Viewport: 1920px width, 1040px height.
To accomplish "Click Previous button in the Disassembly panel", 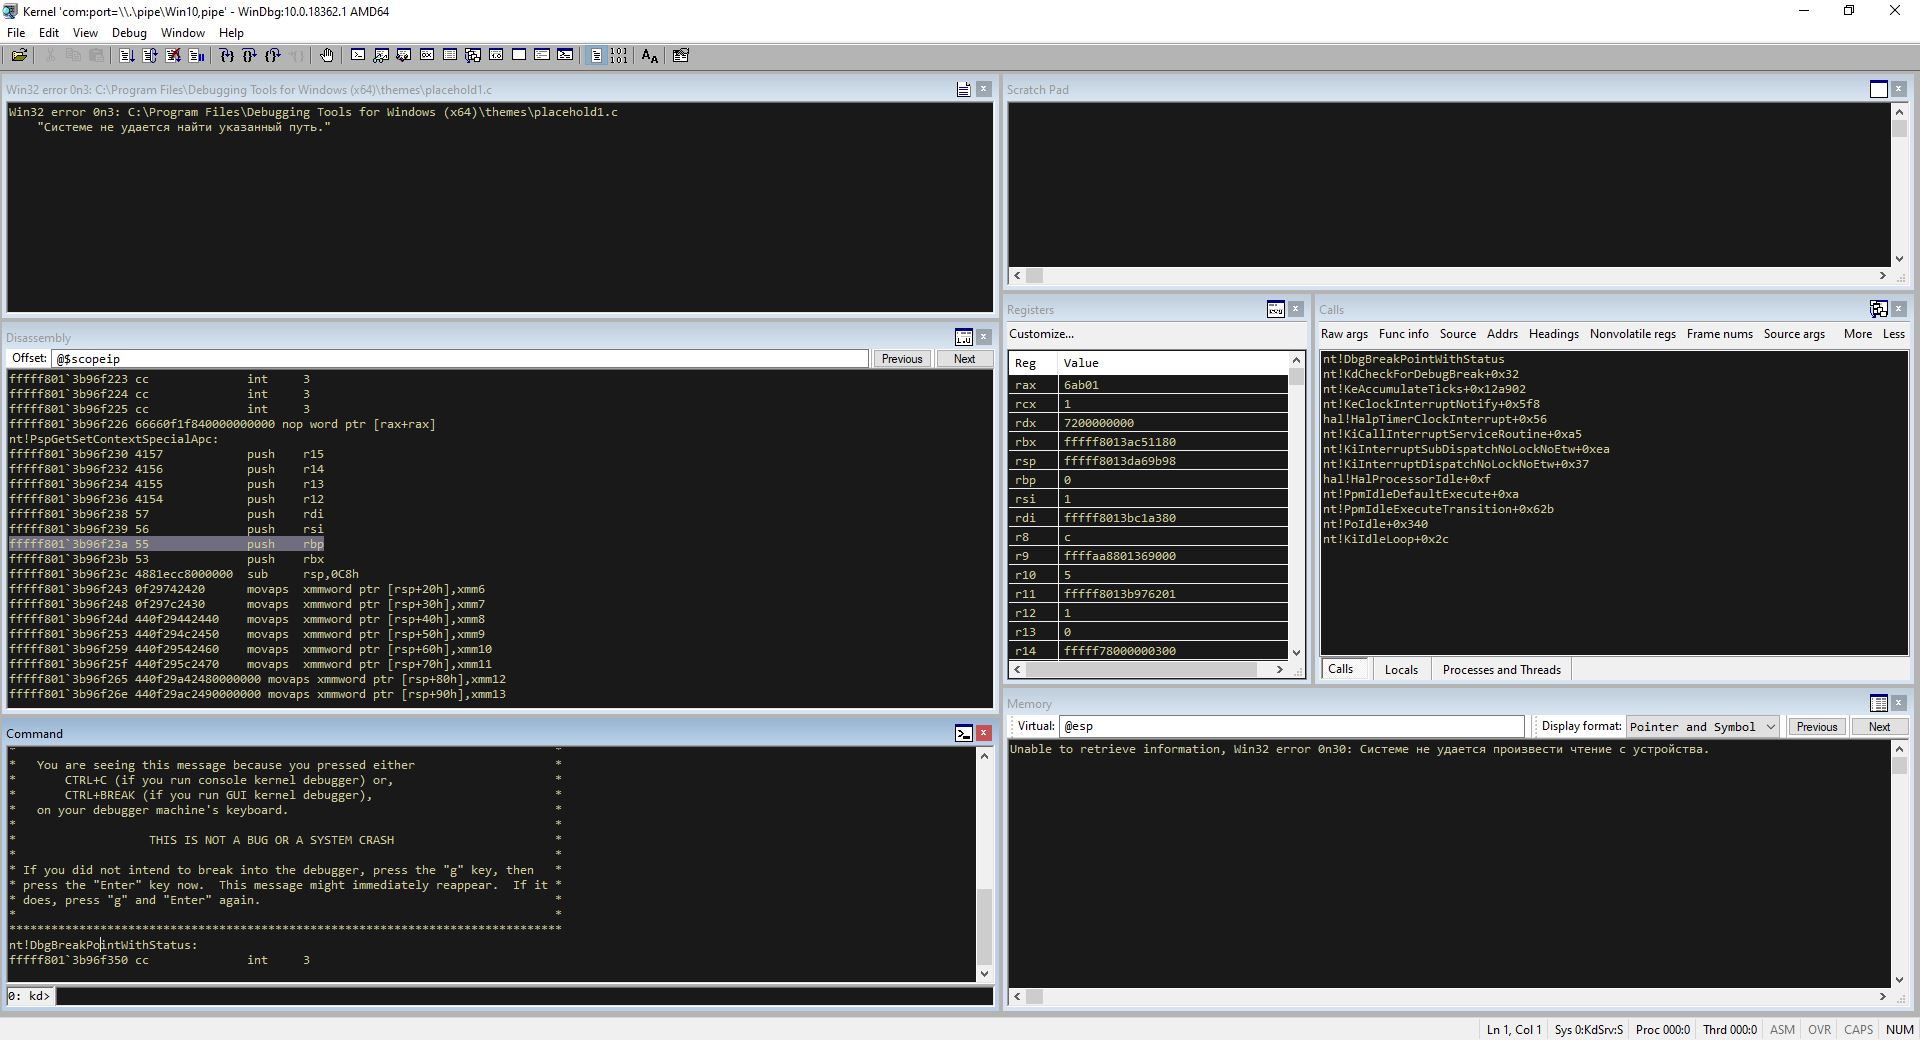I will pyautogui.click(x=901, y=359).
